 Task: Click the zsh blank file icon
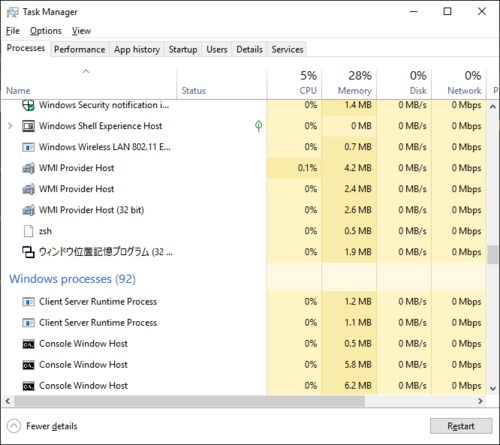pyautogui.click(x=28, y=231)
